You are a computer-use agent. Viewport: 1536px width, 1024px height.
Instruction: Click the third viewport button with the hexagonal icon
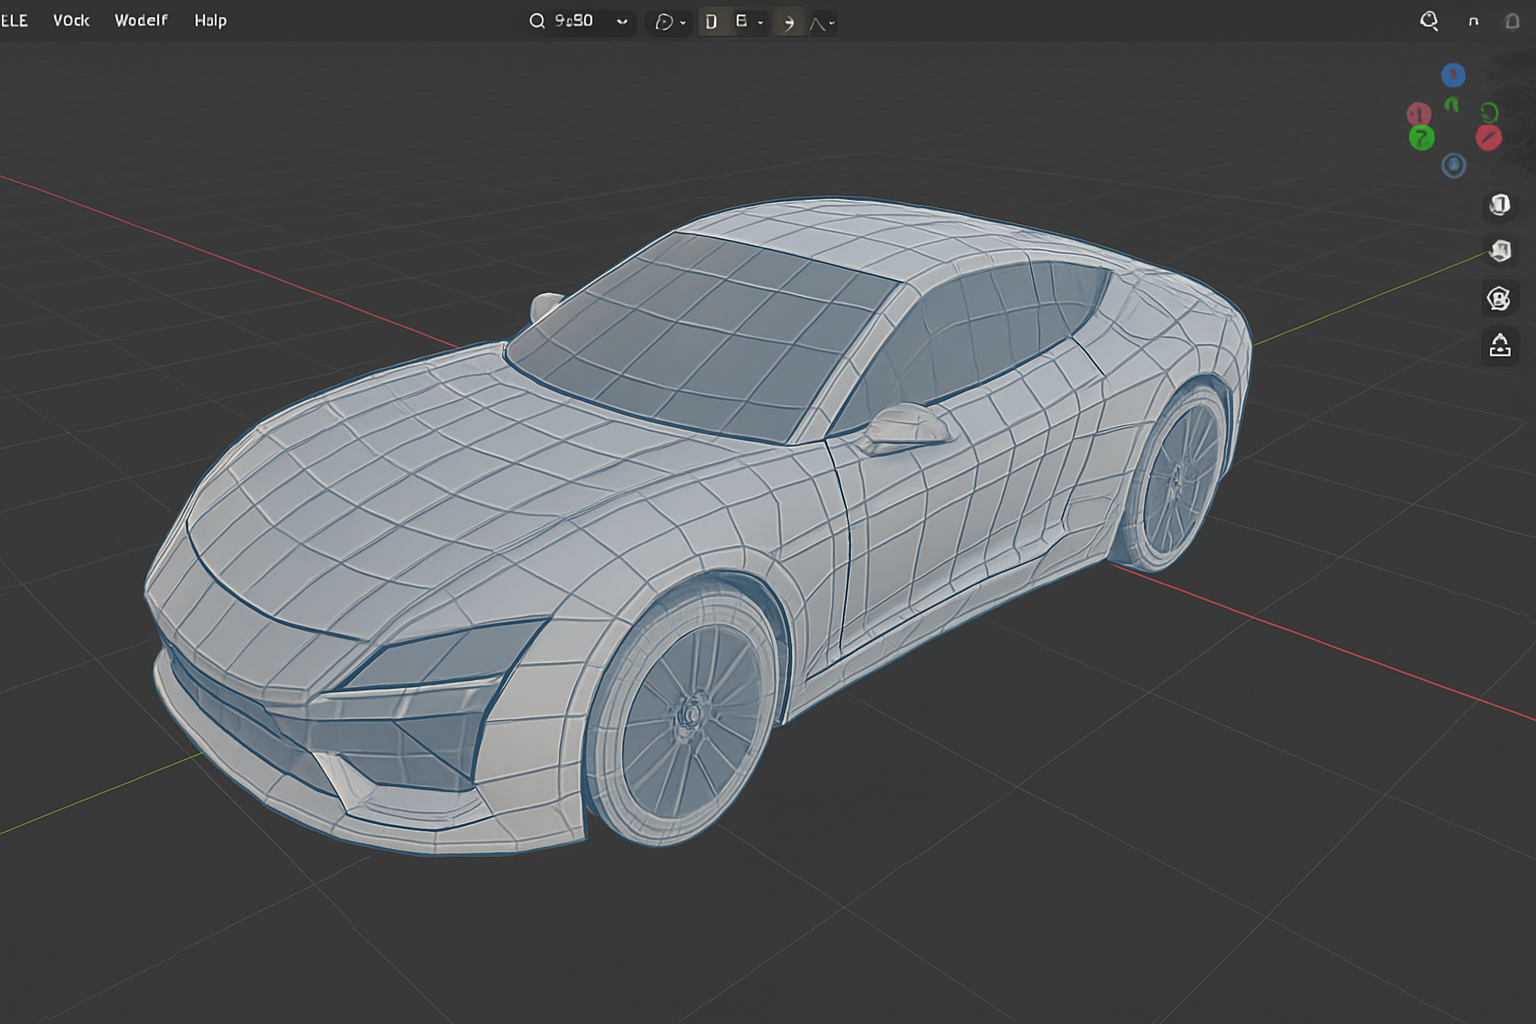(1499, 298)
